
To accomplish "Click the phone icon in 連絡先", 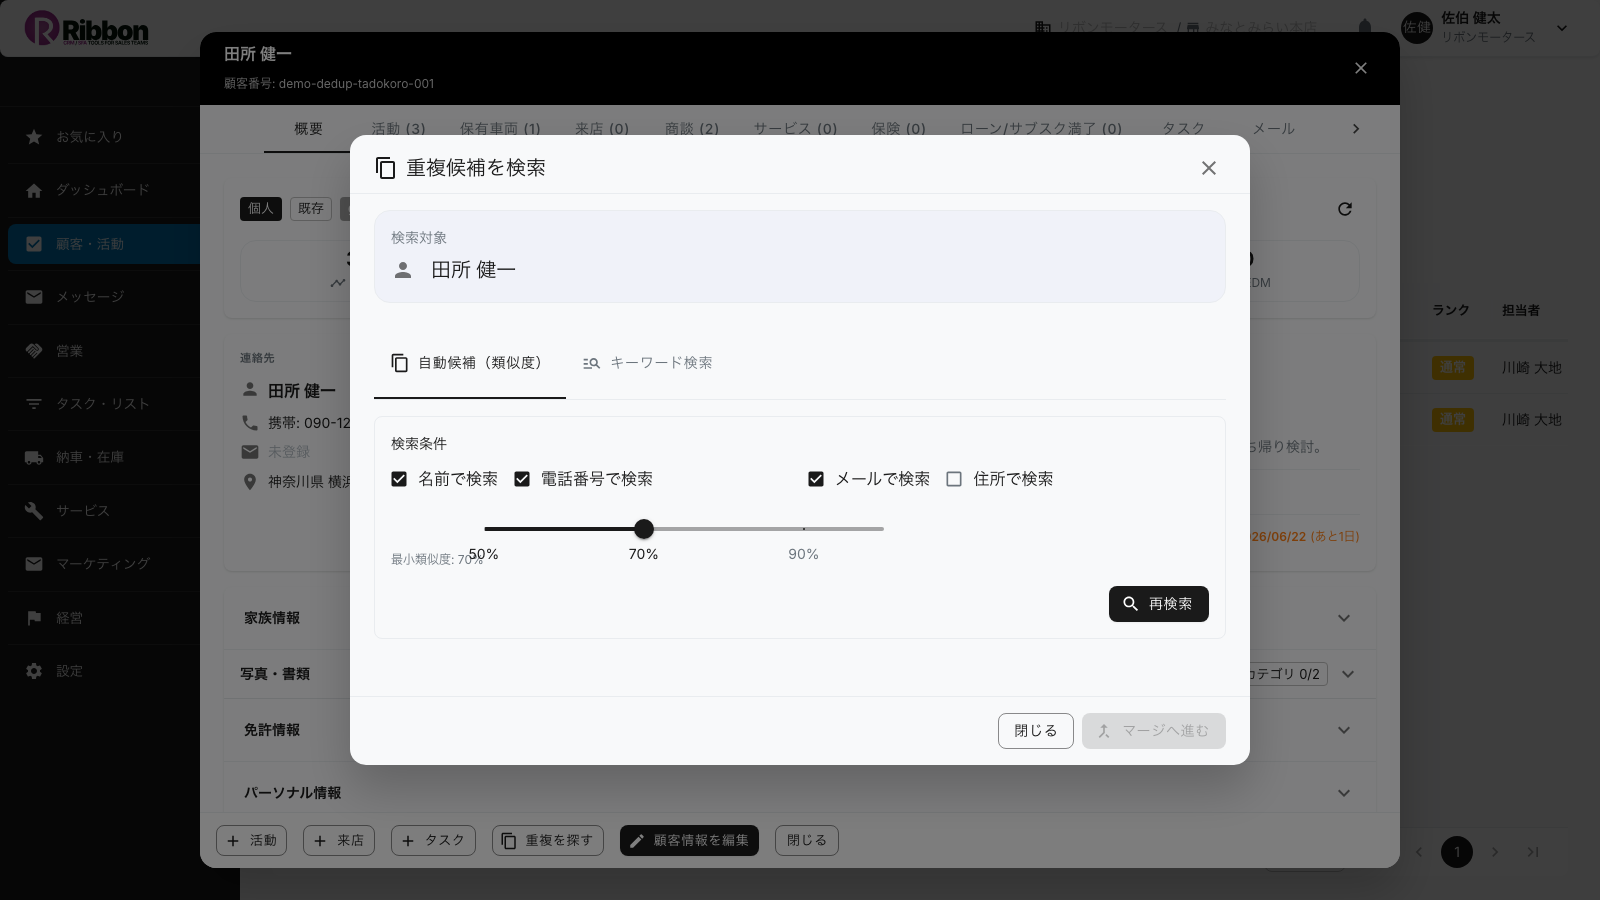I will (x=250, y=423).
